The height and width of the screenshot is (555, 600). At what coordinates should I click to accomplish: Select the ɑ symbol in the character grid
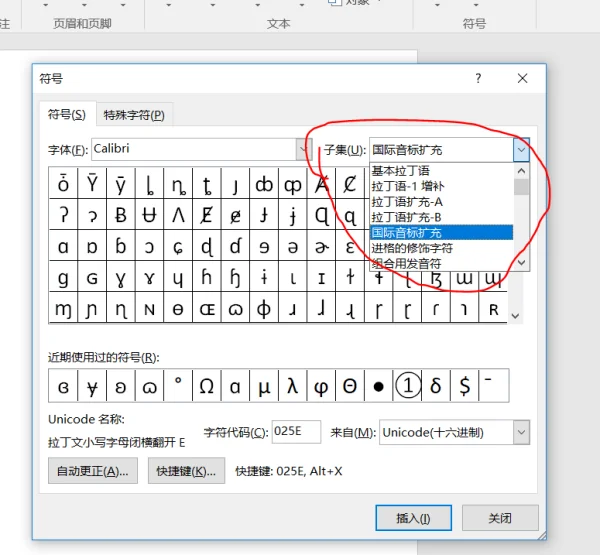click(x=63, y=246)
